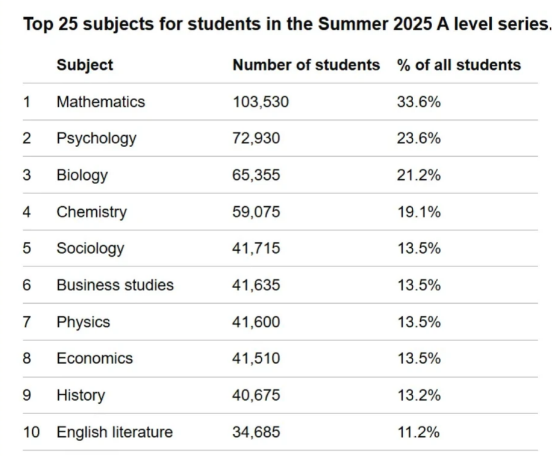Select the Business studies subject cell
558x456 pixels.
pyautogui.click(x=115, y=285)
